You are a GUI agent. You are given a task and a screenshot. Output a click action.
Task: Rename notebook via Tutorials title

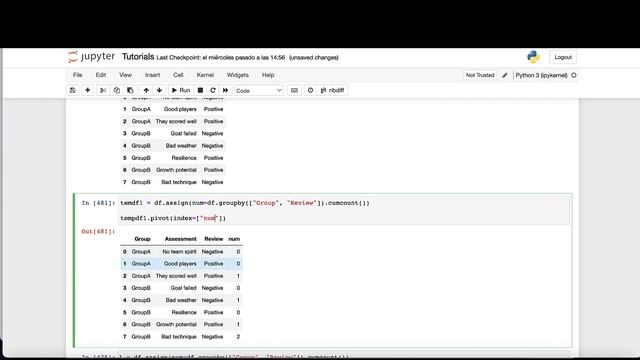click(x=138, y=57)
